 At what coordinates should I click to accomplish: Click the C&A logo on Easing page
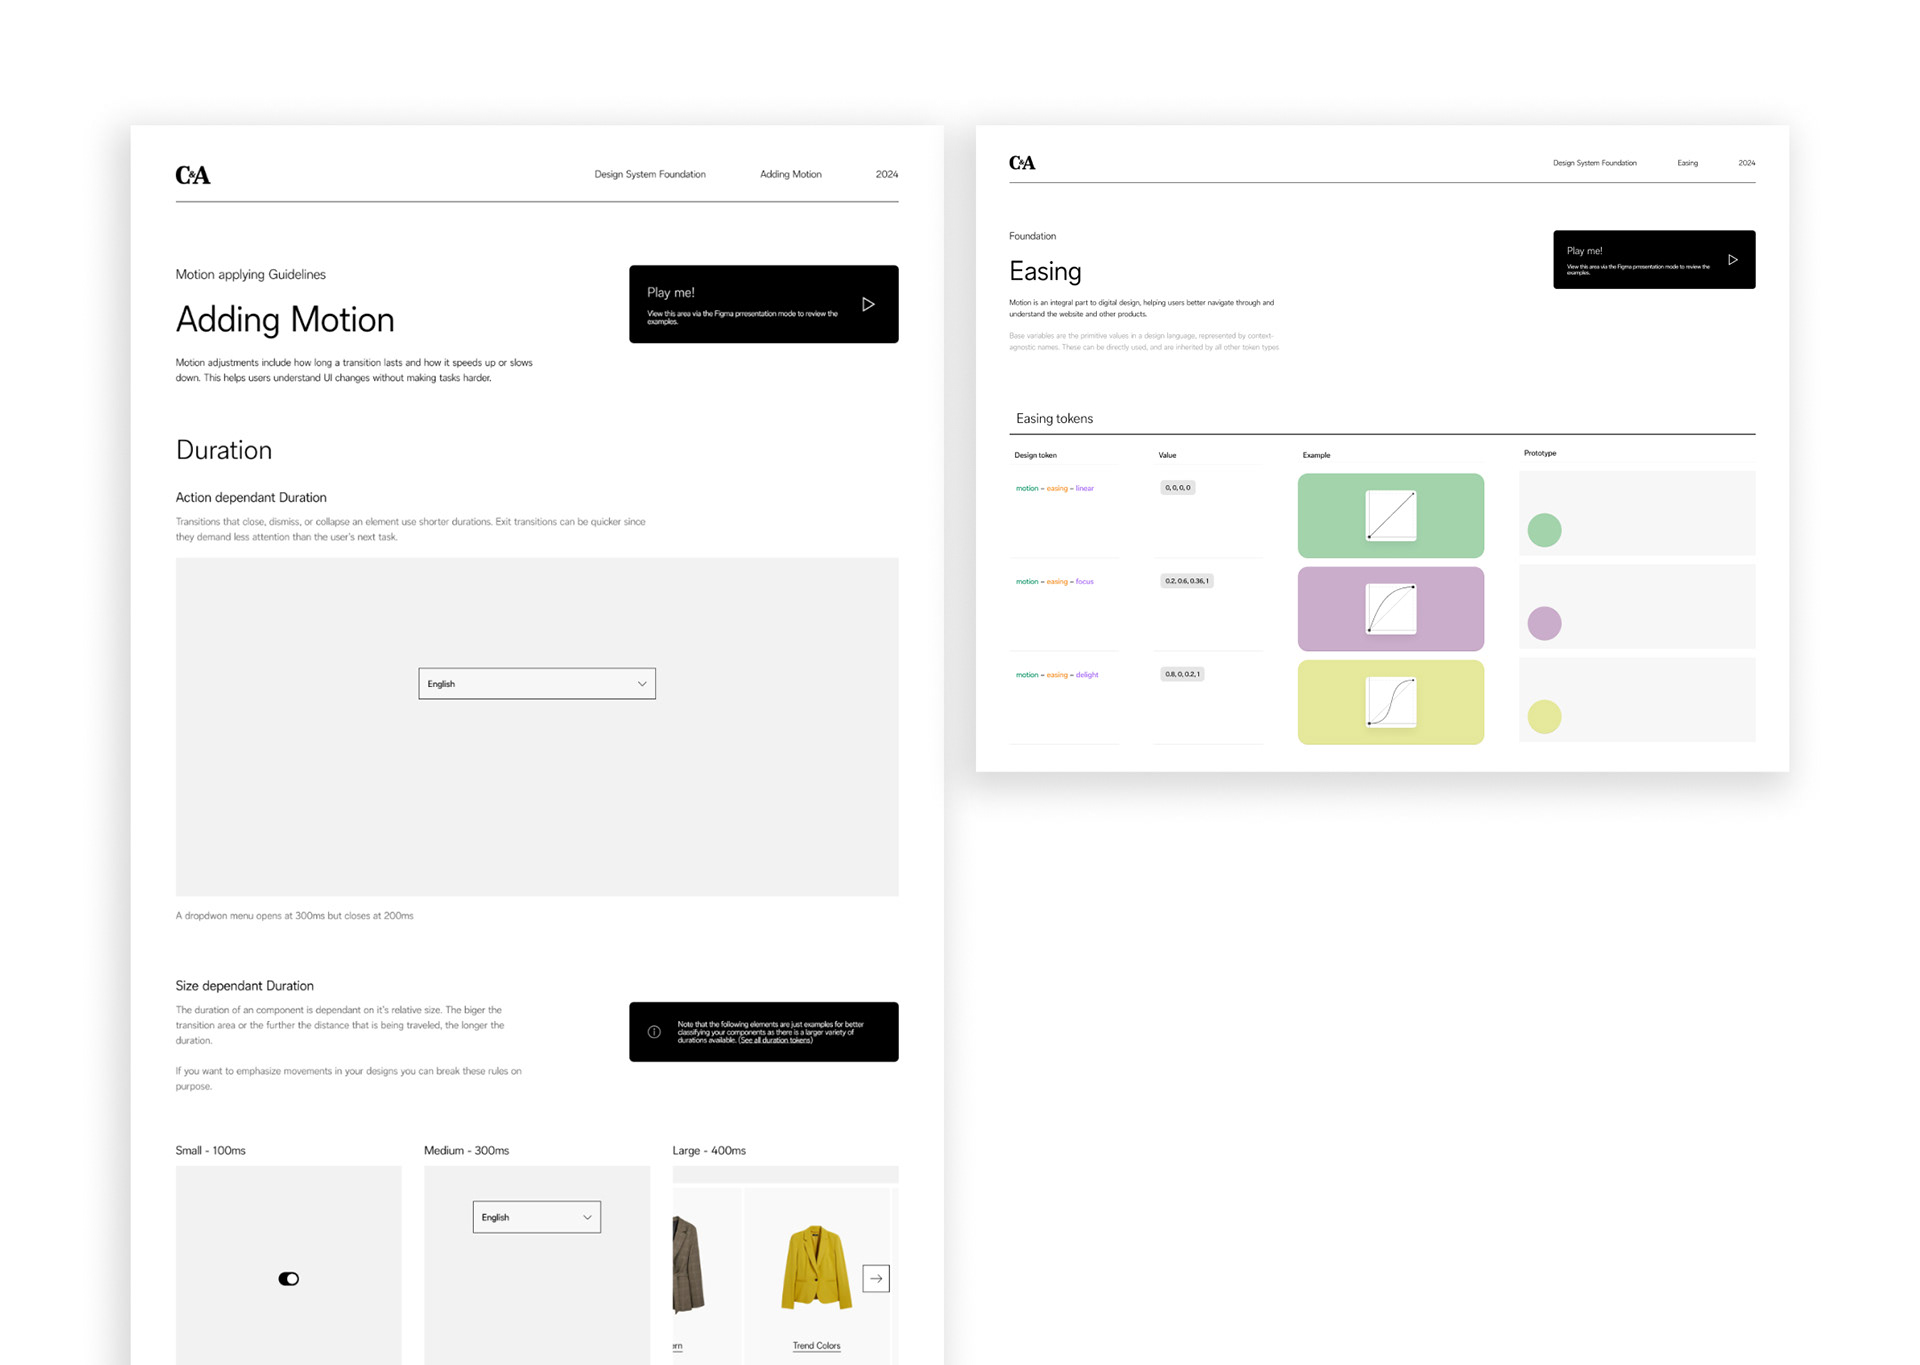coord(1022,163)
